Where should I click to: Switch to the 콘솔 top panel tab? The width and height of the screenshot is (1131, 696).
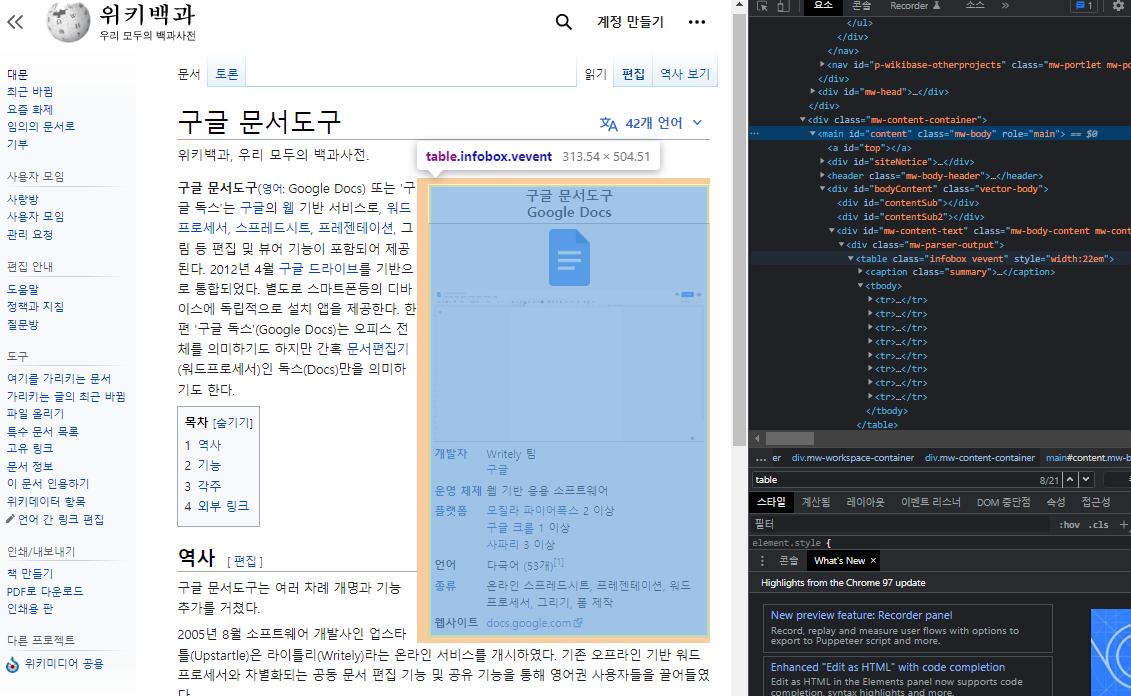(862, 6)
